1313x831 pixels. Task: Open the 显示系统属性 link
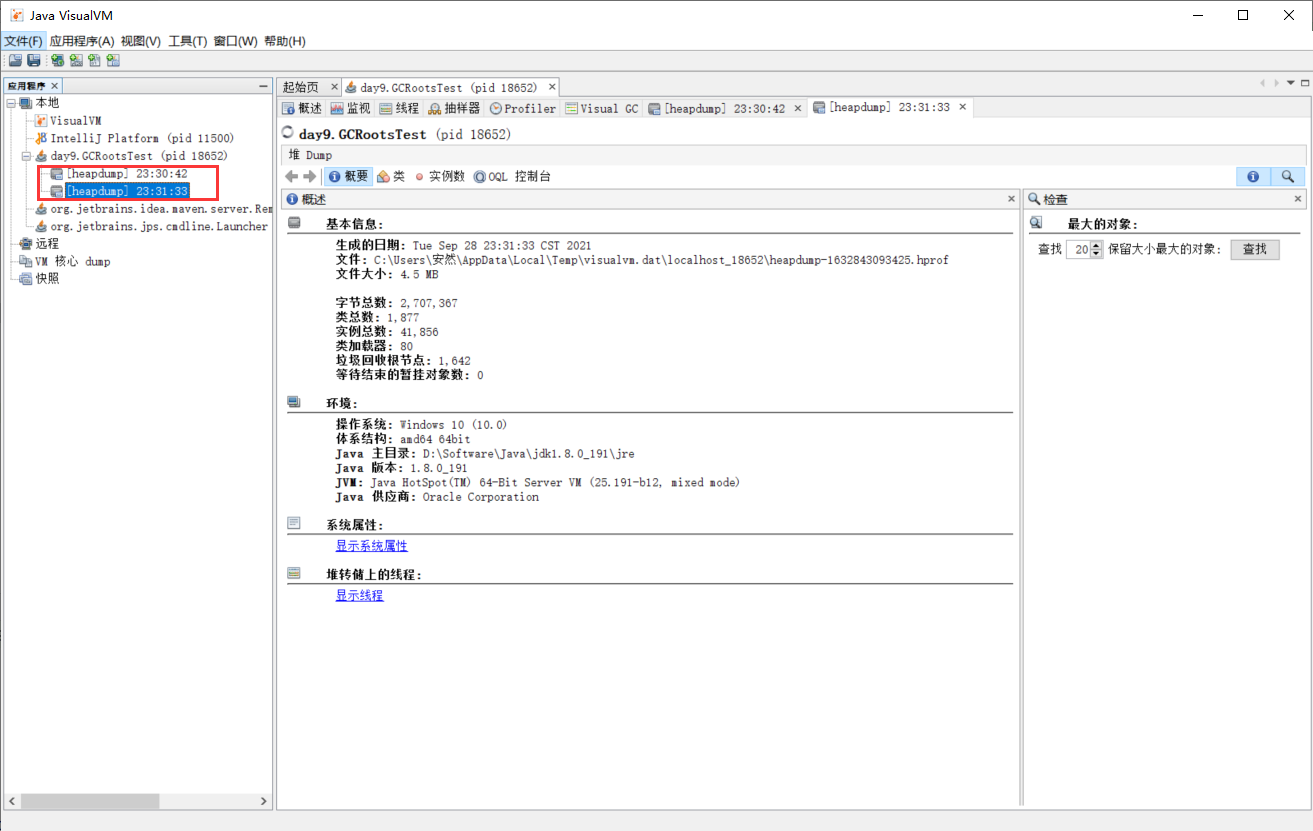pyautogui.click(x=371, y=546)
